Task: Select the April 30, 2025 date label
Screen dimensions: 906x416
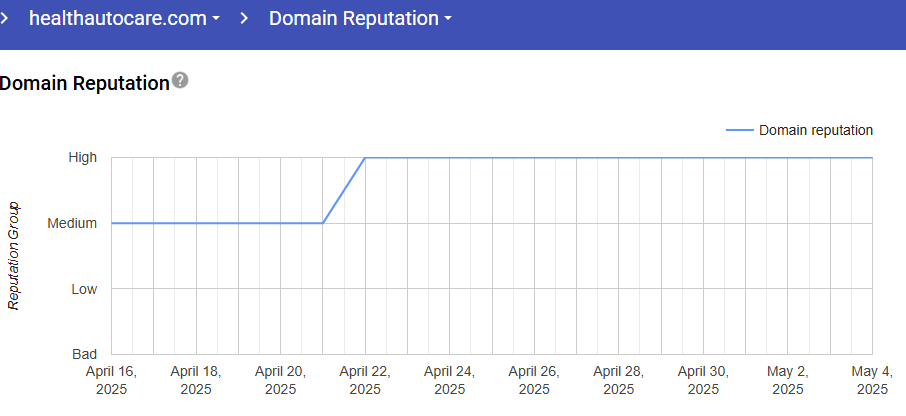Action: pyautogui.click(x=703, y=379)
